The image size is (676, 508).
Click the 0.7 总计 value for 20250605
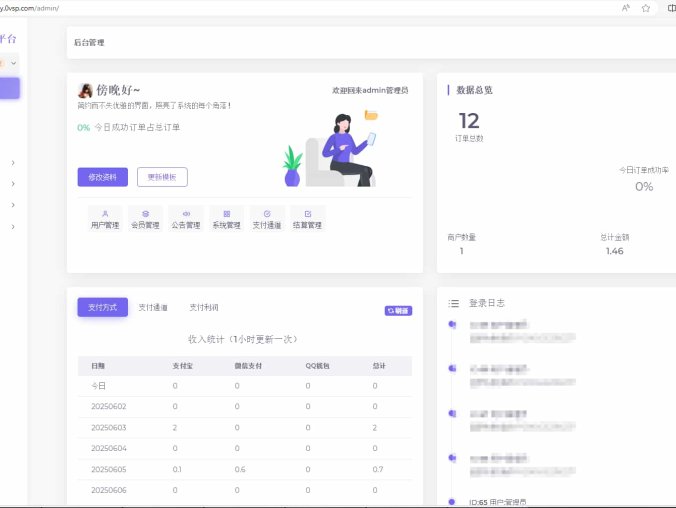tap(378, 469)
